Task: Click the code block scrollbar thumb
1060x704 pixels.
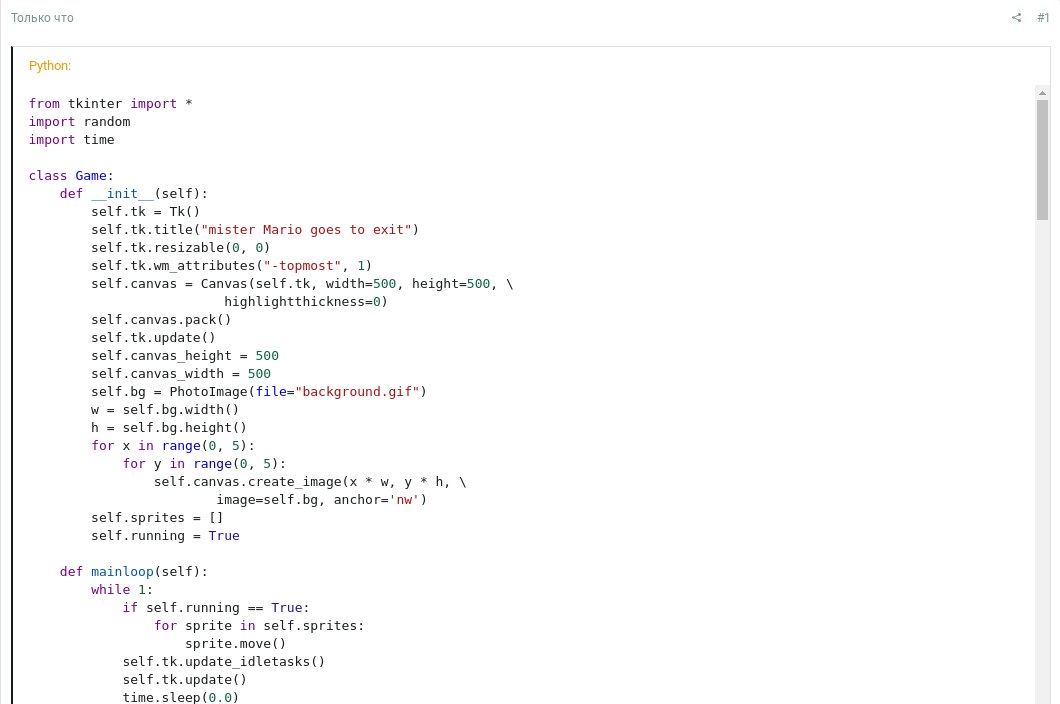Action: [1042, 160]
